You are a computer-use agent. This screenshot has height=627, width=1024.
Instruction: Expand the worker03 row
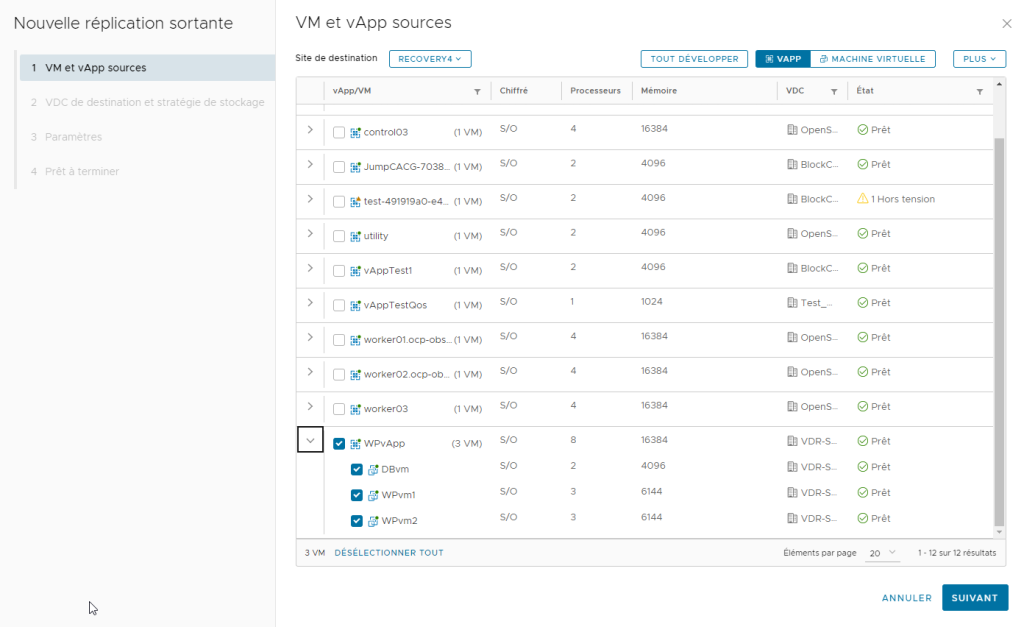pyautogui.click(x=310, y=406)
